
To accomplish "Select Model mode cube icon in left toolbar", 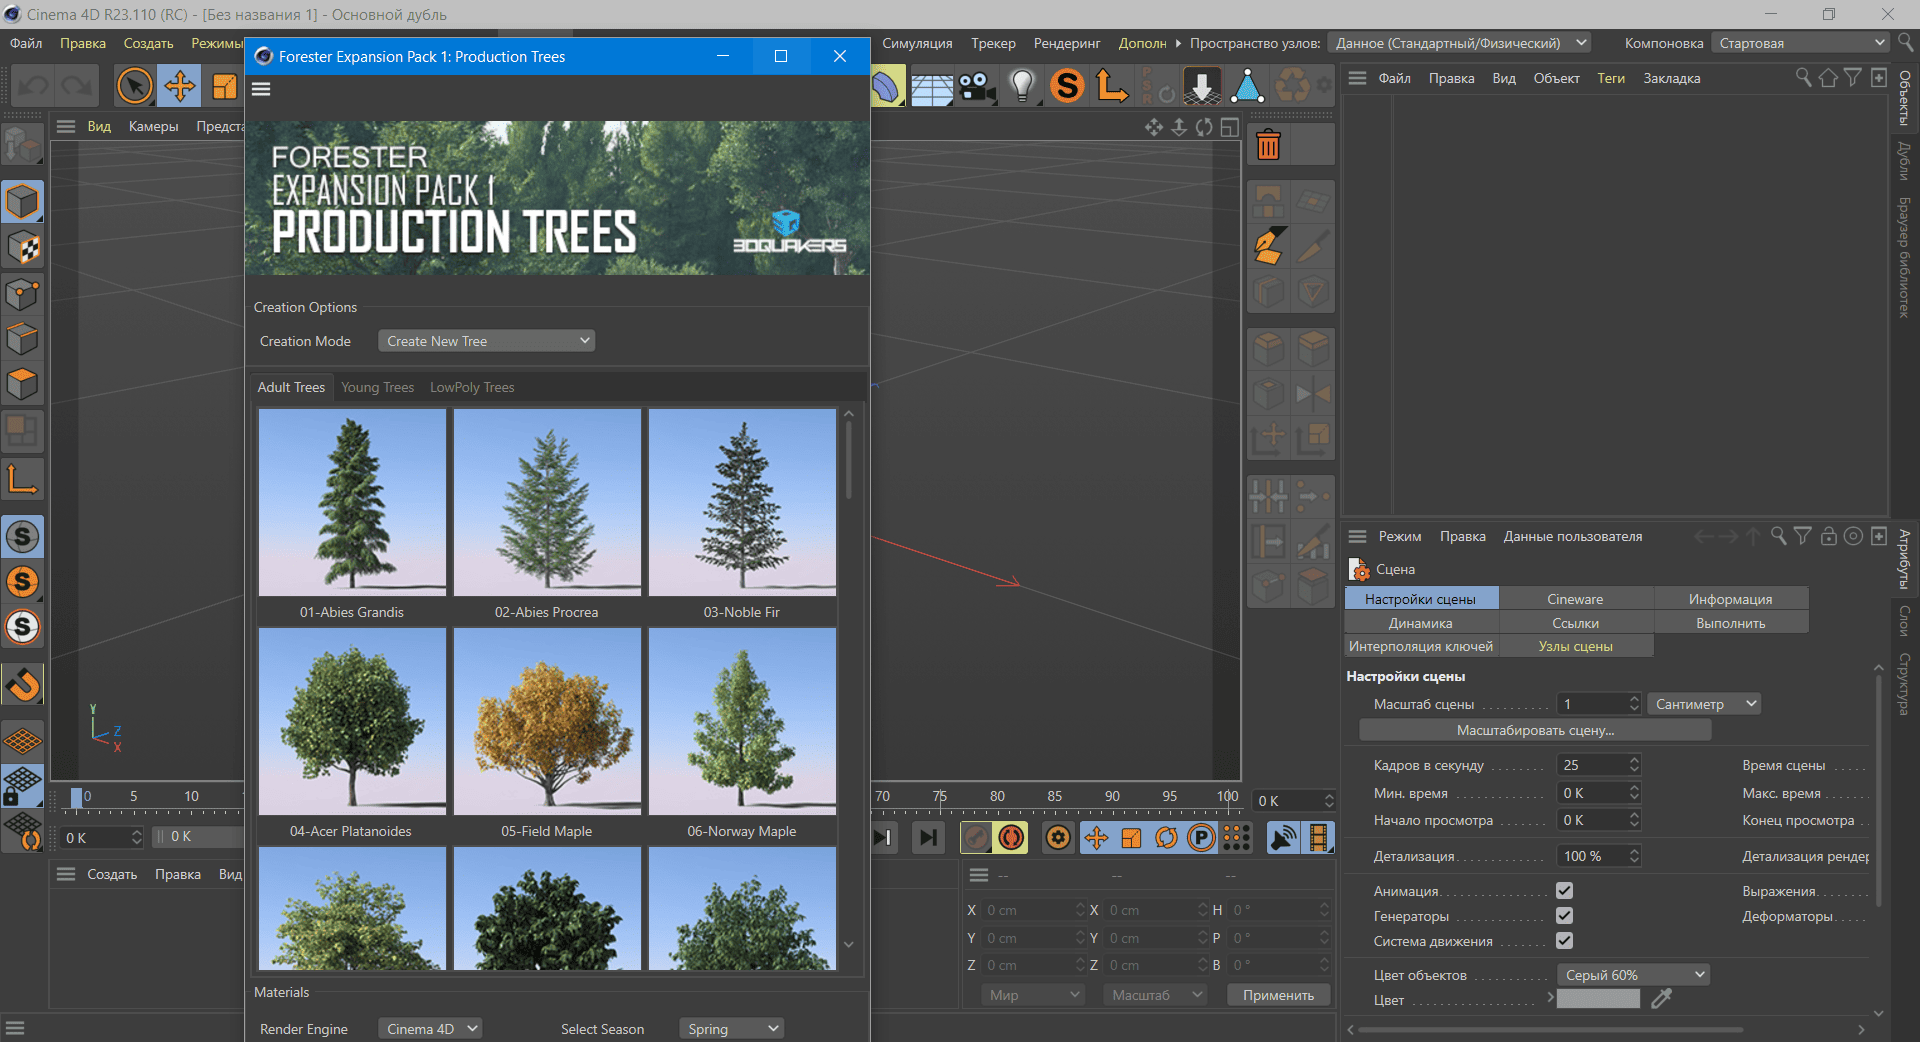I will pos(22,202).
